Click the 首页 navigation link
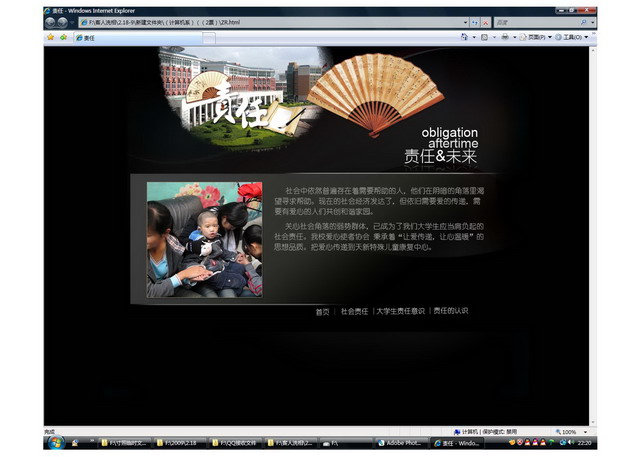The height and width of the screenshot is (457, 640). (x=322, y=311)
